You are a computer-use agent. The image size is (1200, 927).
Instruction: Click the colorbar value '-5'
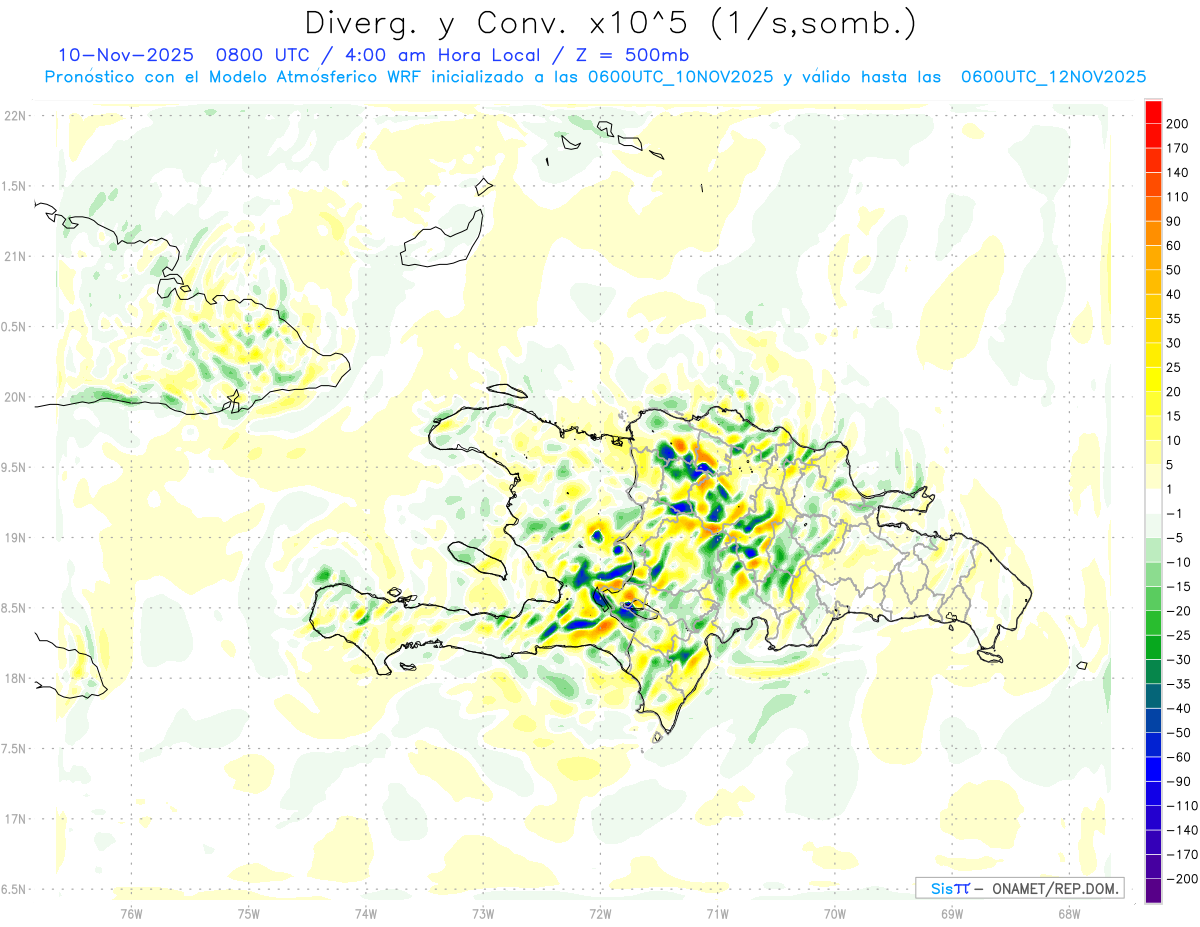[1174, 538]
